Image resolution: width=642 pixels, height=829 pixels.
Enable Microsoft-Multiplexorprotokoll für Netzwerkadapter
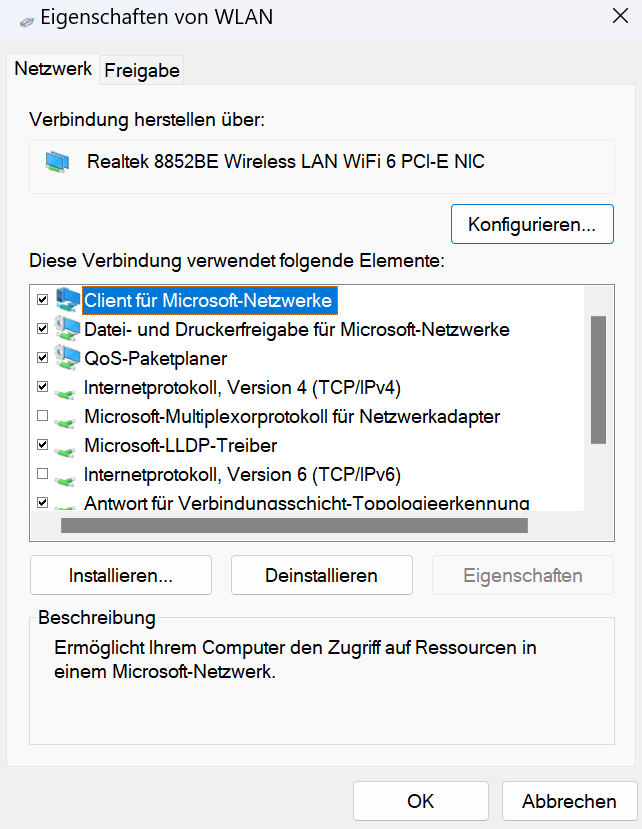[42, 415]
